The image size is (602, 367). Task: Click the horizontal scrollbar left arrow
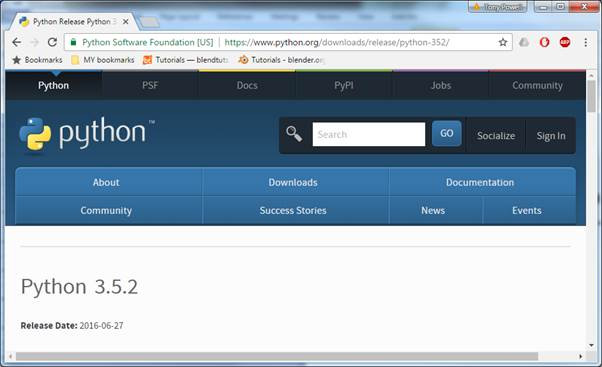[x=10, y=357]
